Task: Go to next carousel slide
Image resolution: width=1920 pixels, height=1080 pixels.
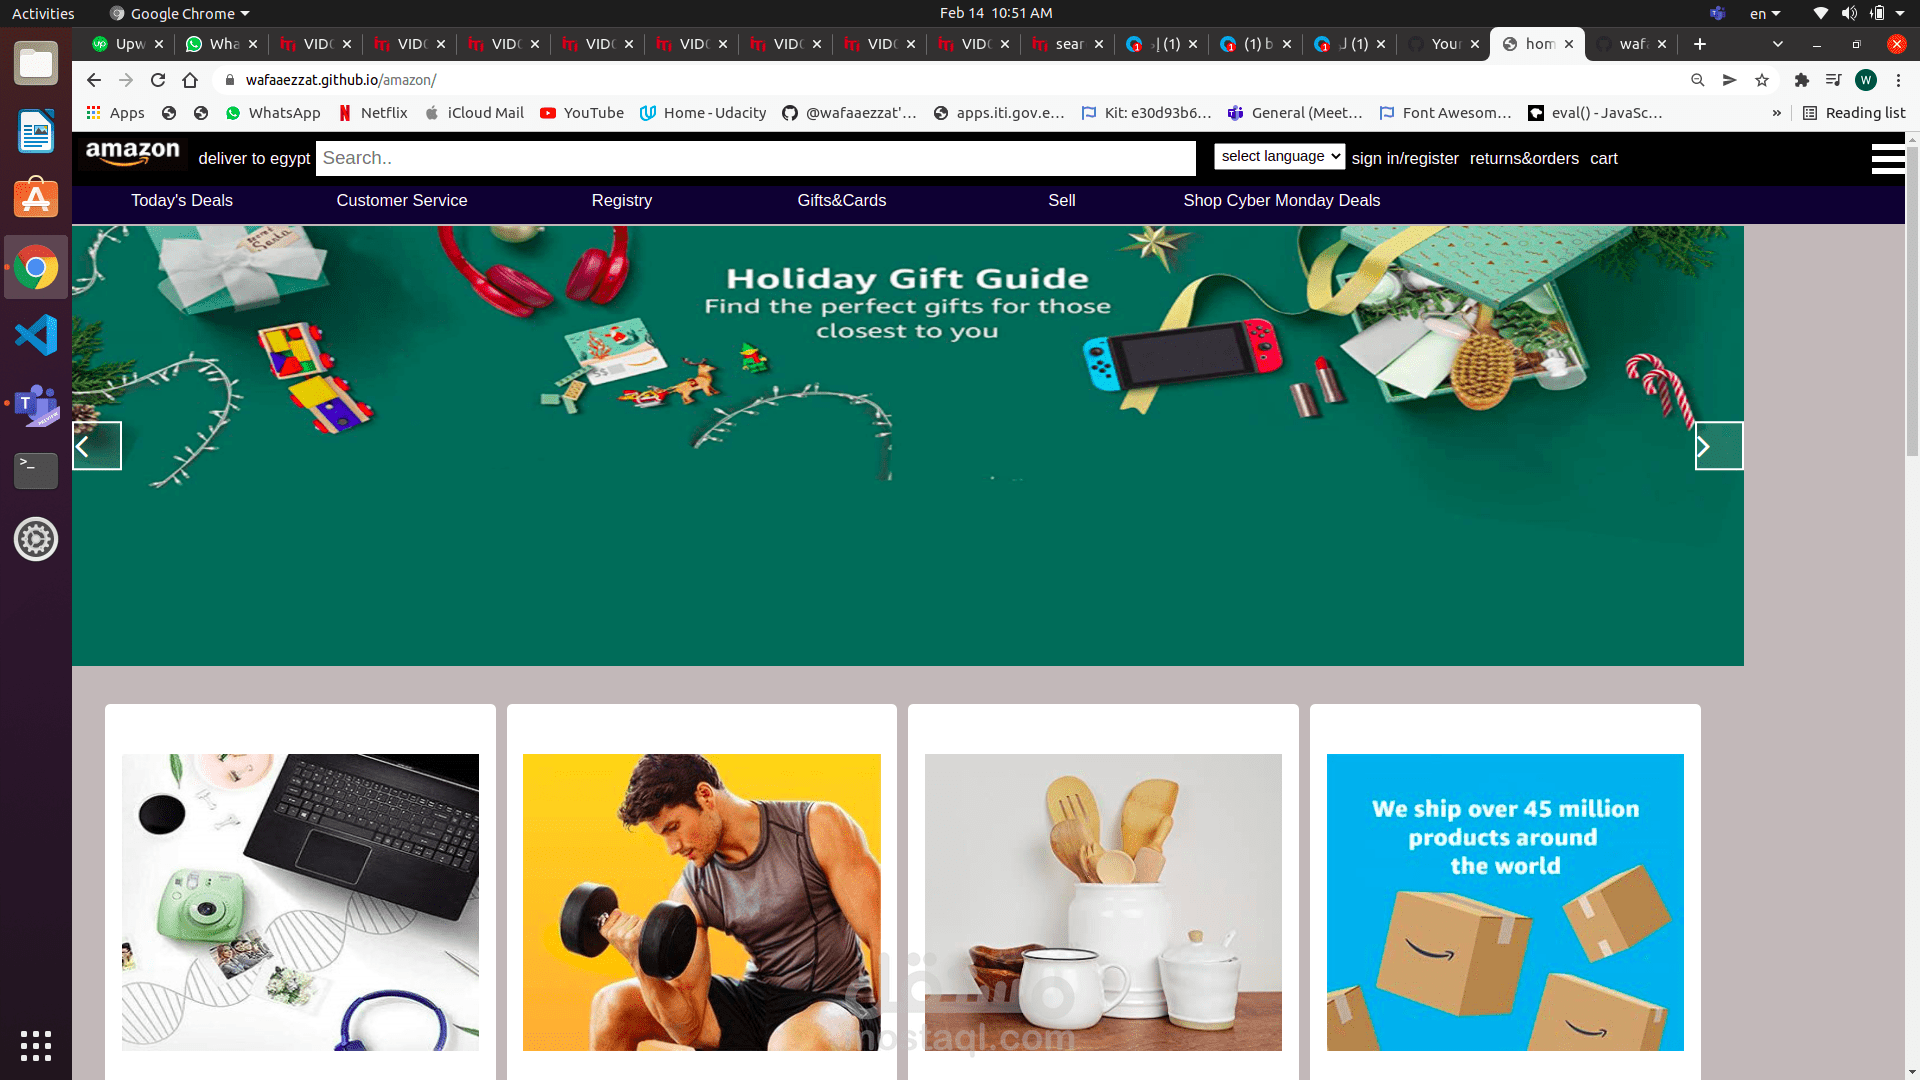Action: [x=1718, y=446]
